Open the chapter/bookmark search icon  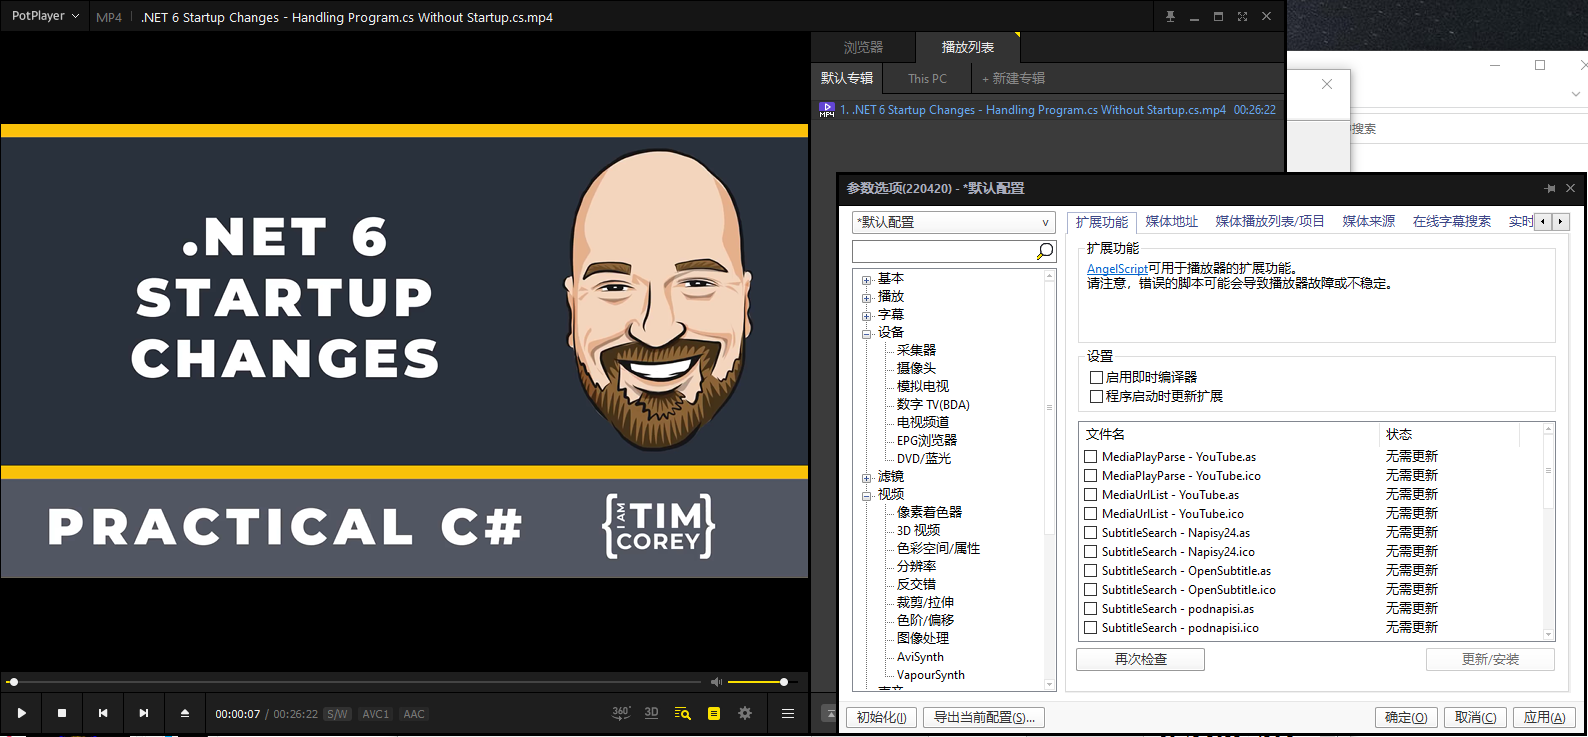click(683, 713)
